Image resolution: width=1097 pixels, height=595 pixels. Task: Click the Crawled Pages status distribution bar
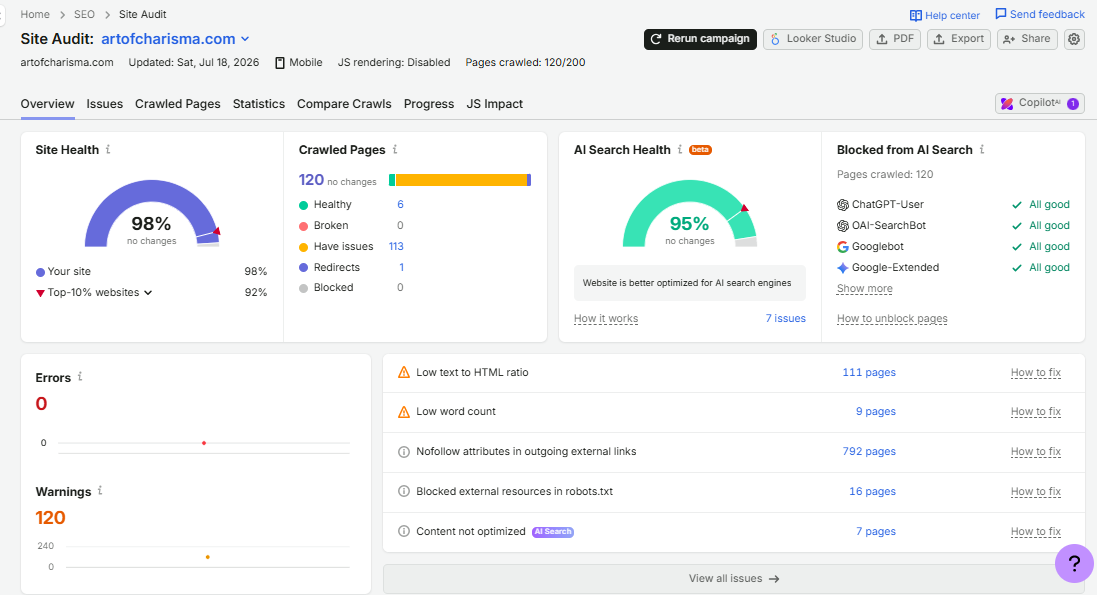coord(460,180)
